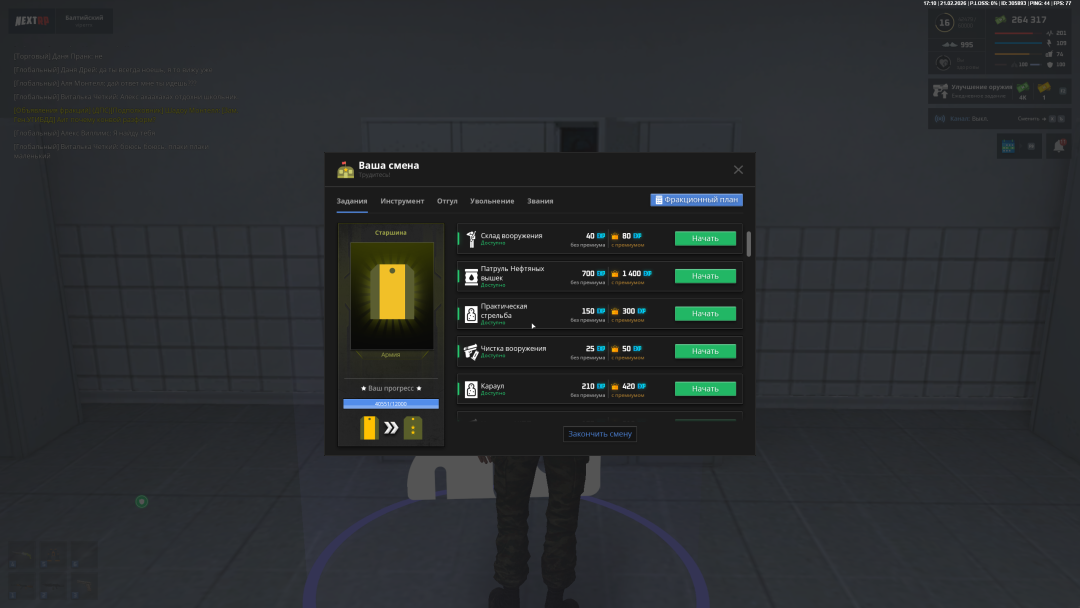This screenshot has width=1080, height=608.
Task: Open the notifications bell icon
Action: [1057, 146]
